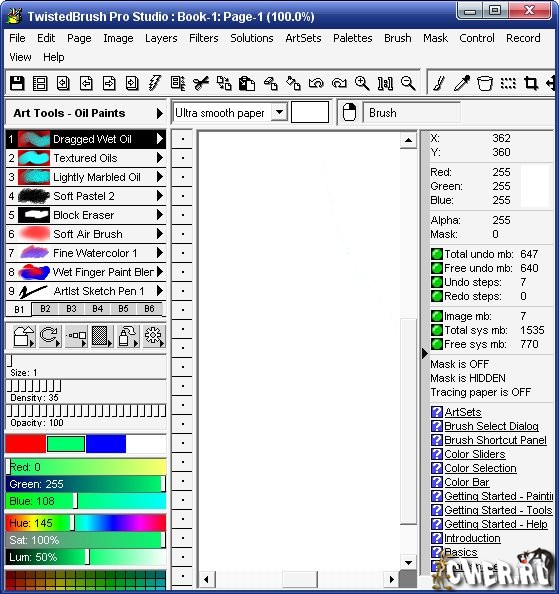This screenshot has height=594, width=559.
Task: Select the paintbrush tool icon
Action: [x=439, y=83]
